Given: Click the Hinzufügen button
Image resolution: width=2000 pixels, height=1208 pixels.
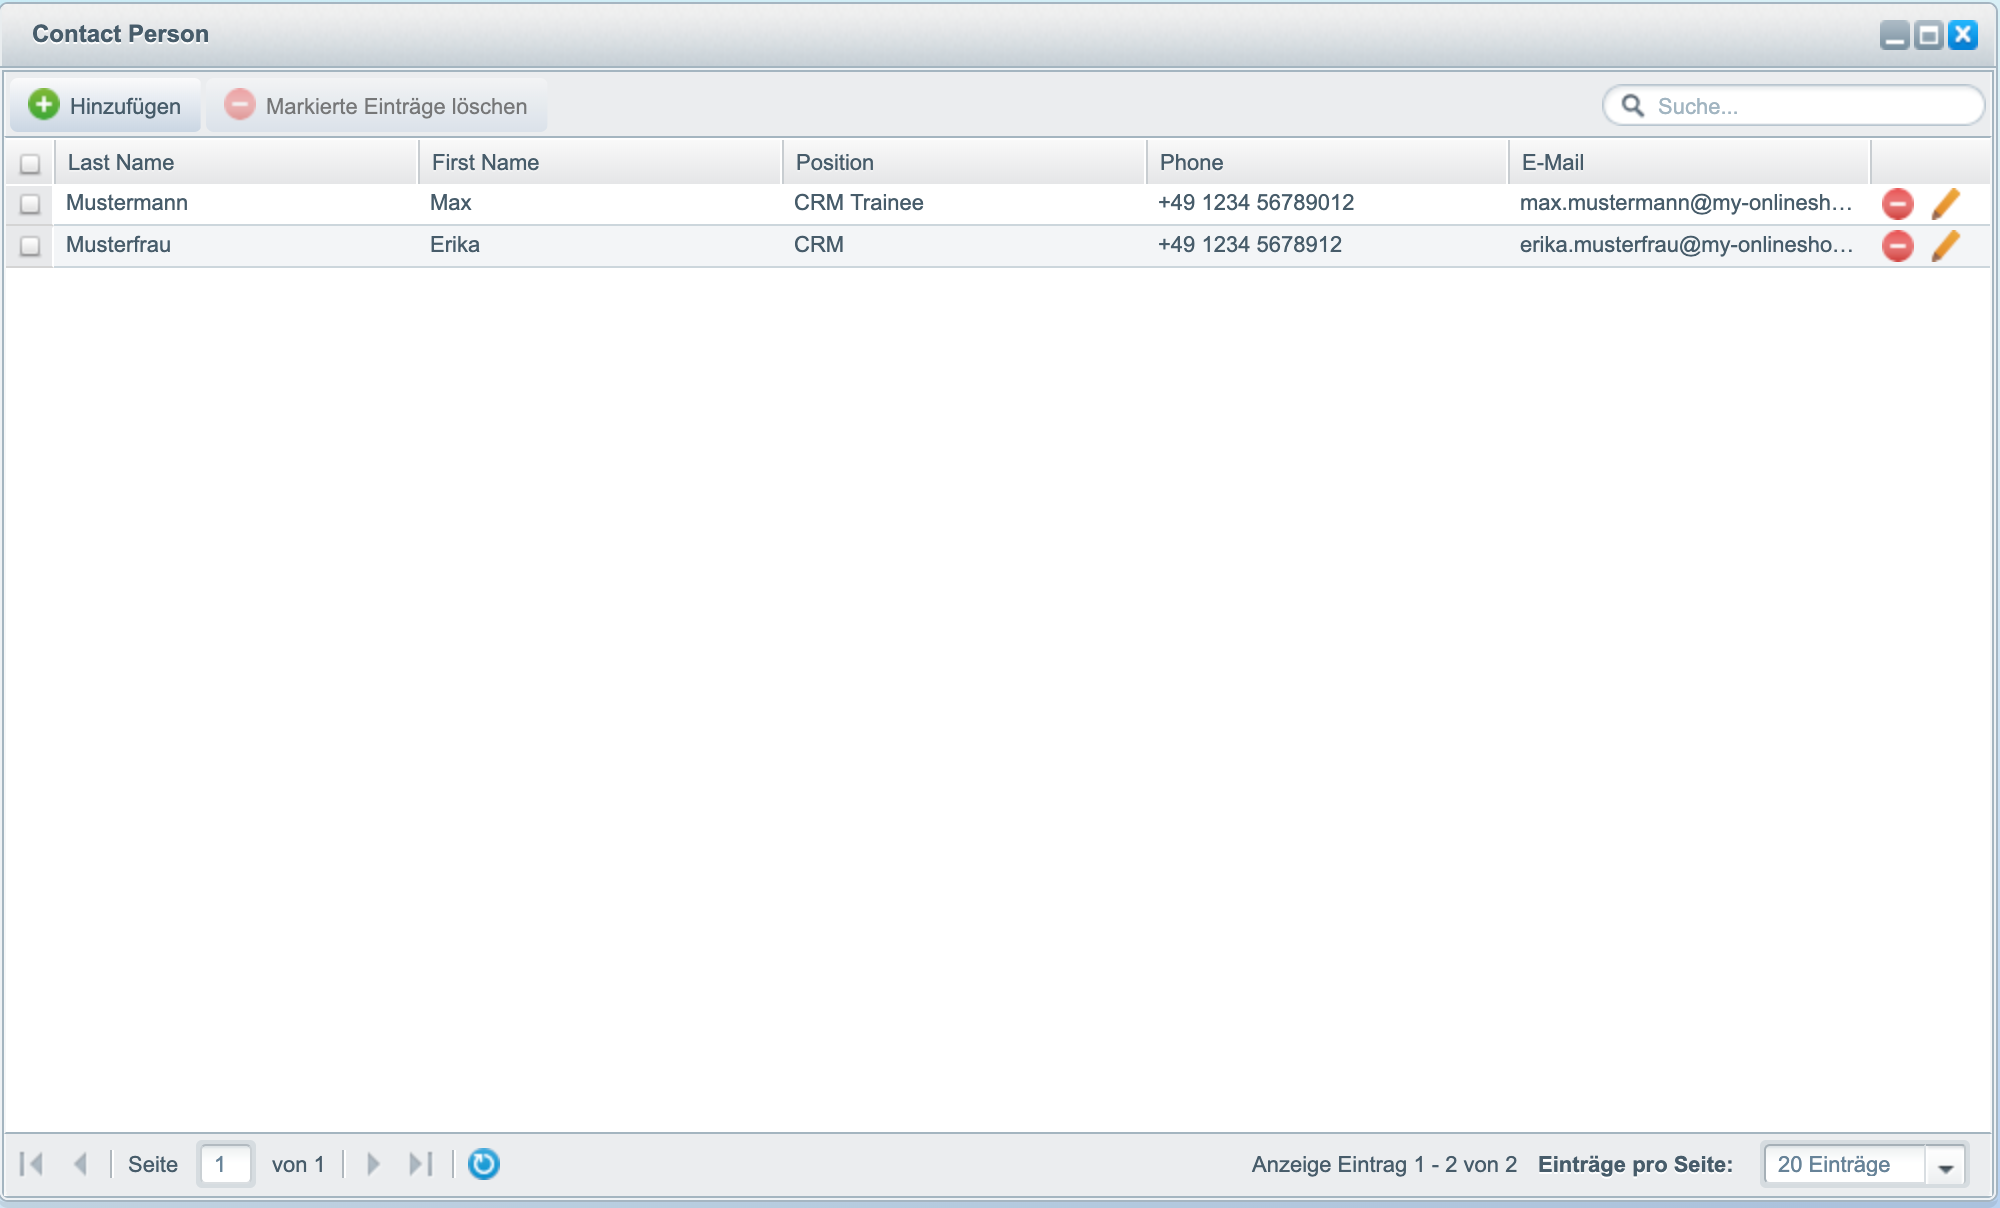Looking at the screenshot, I should coord(106,106).
